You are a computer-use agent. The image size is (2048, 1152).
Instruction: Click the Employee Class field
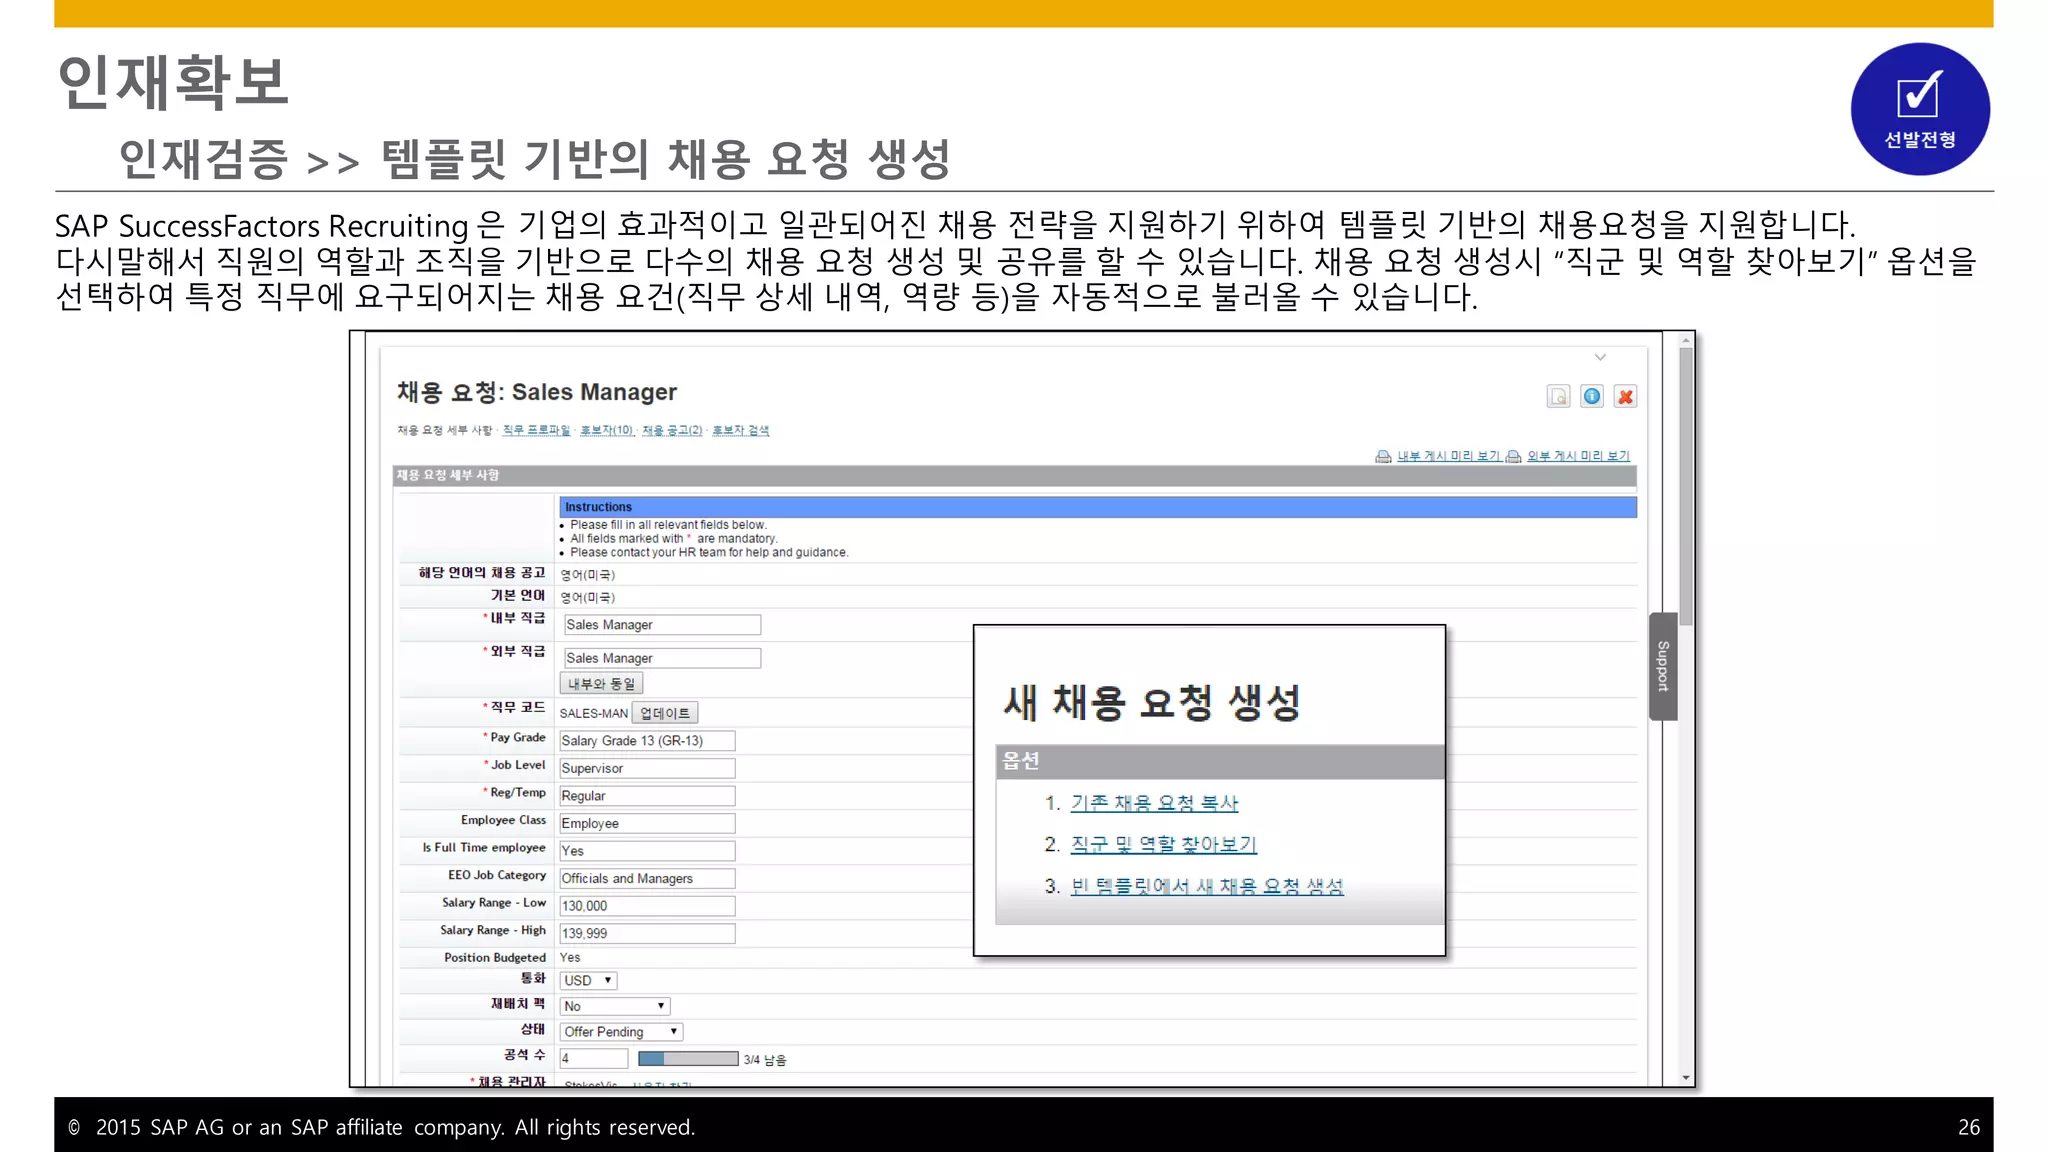coord(647,823)
